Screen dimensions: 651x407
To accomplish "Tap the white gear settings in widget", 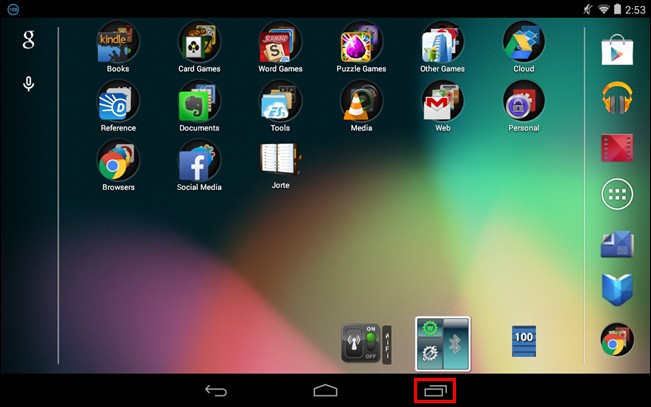I will point(430,353).
